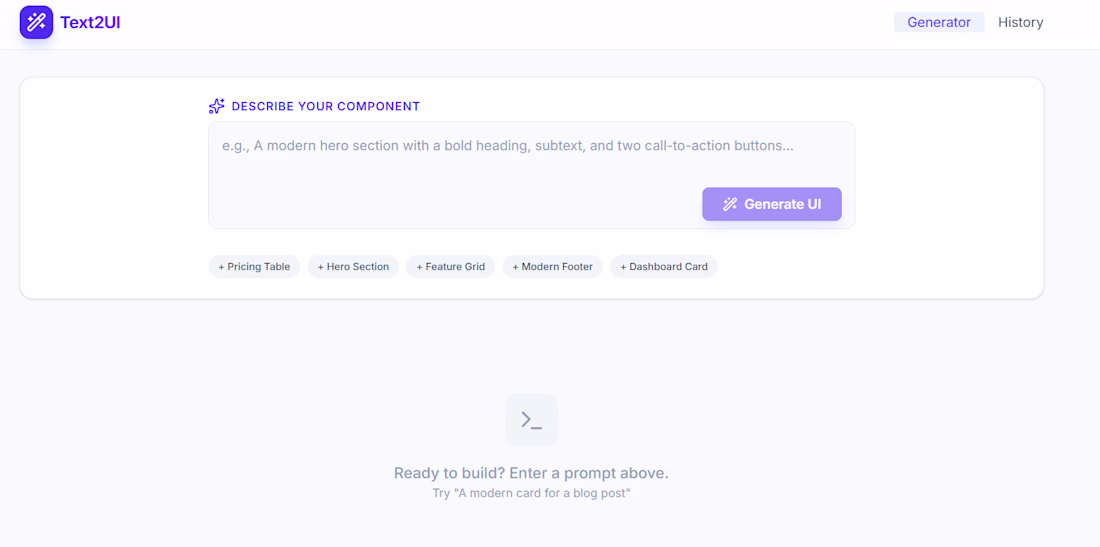This screenshot has width=1100, height=547.
Task: Click the sparkle icon beside Describe Your Component
Action: (x=216, y=106)
